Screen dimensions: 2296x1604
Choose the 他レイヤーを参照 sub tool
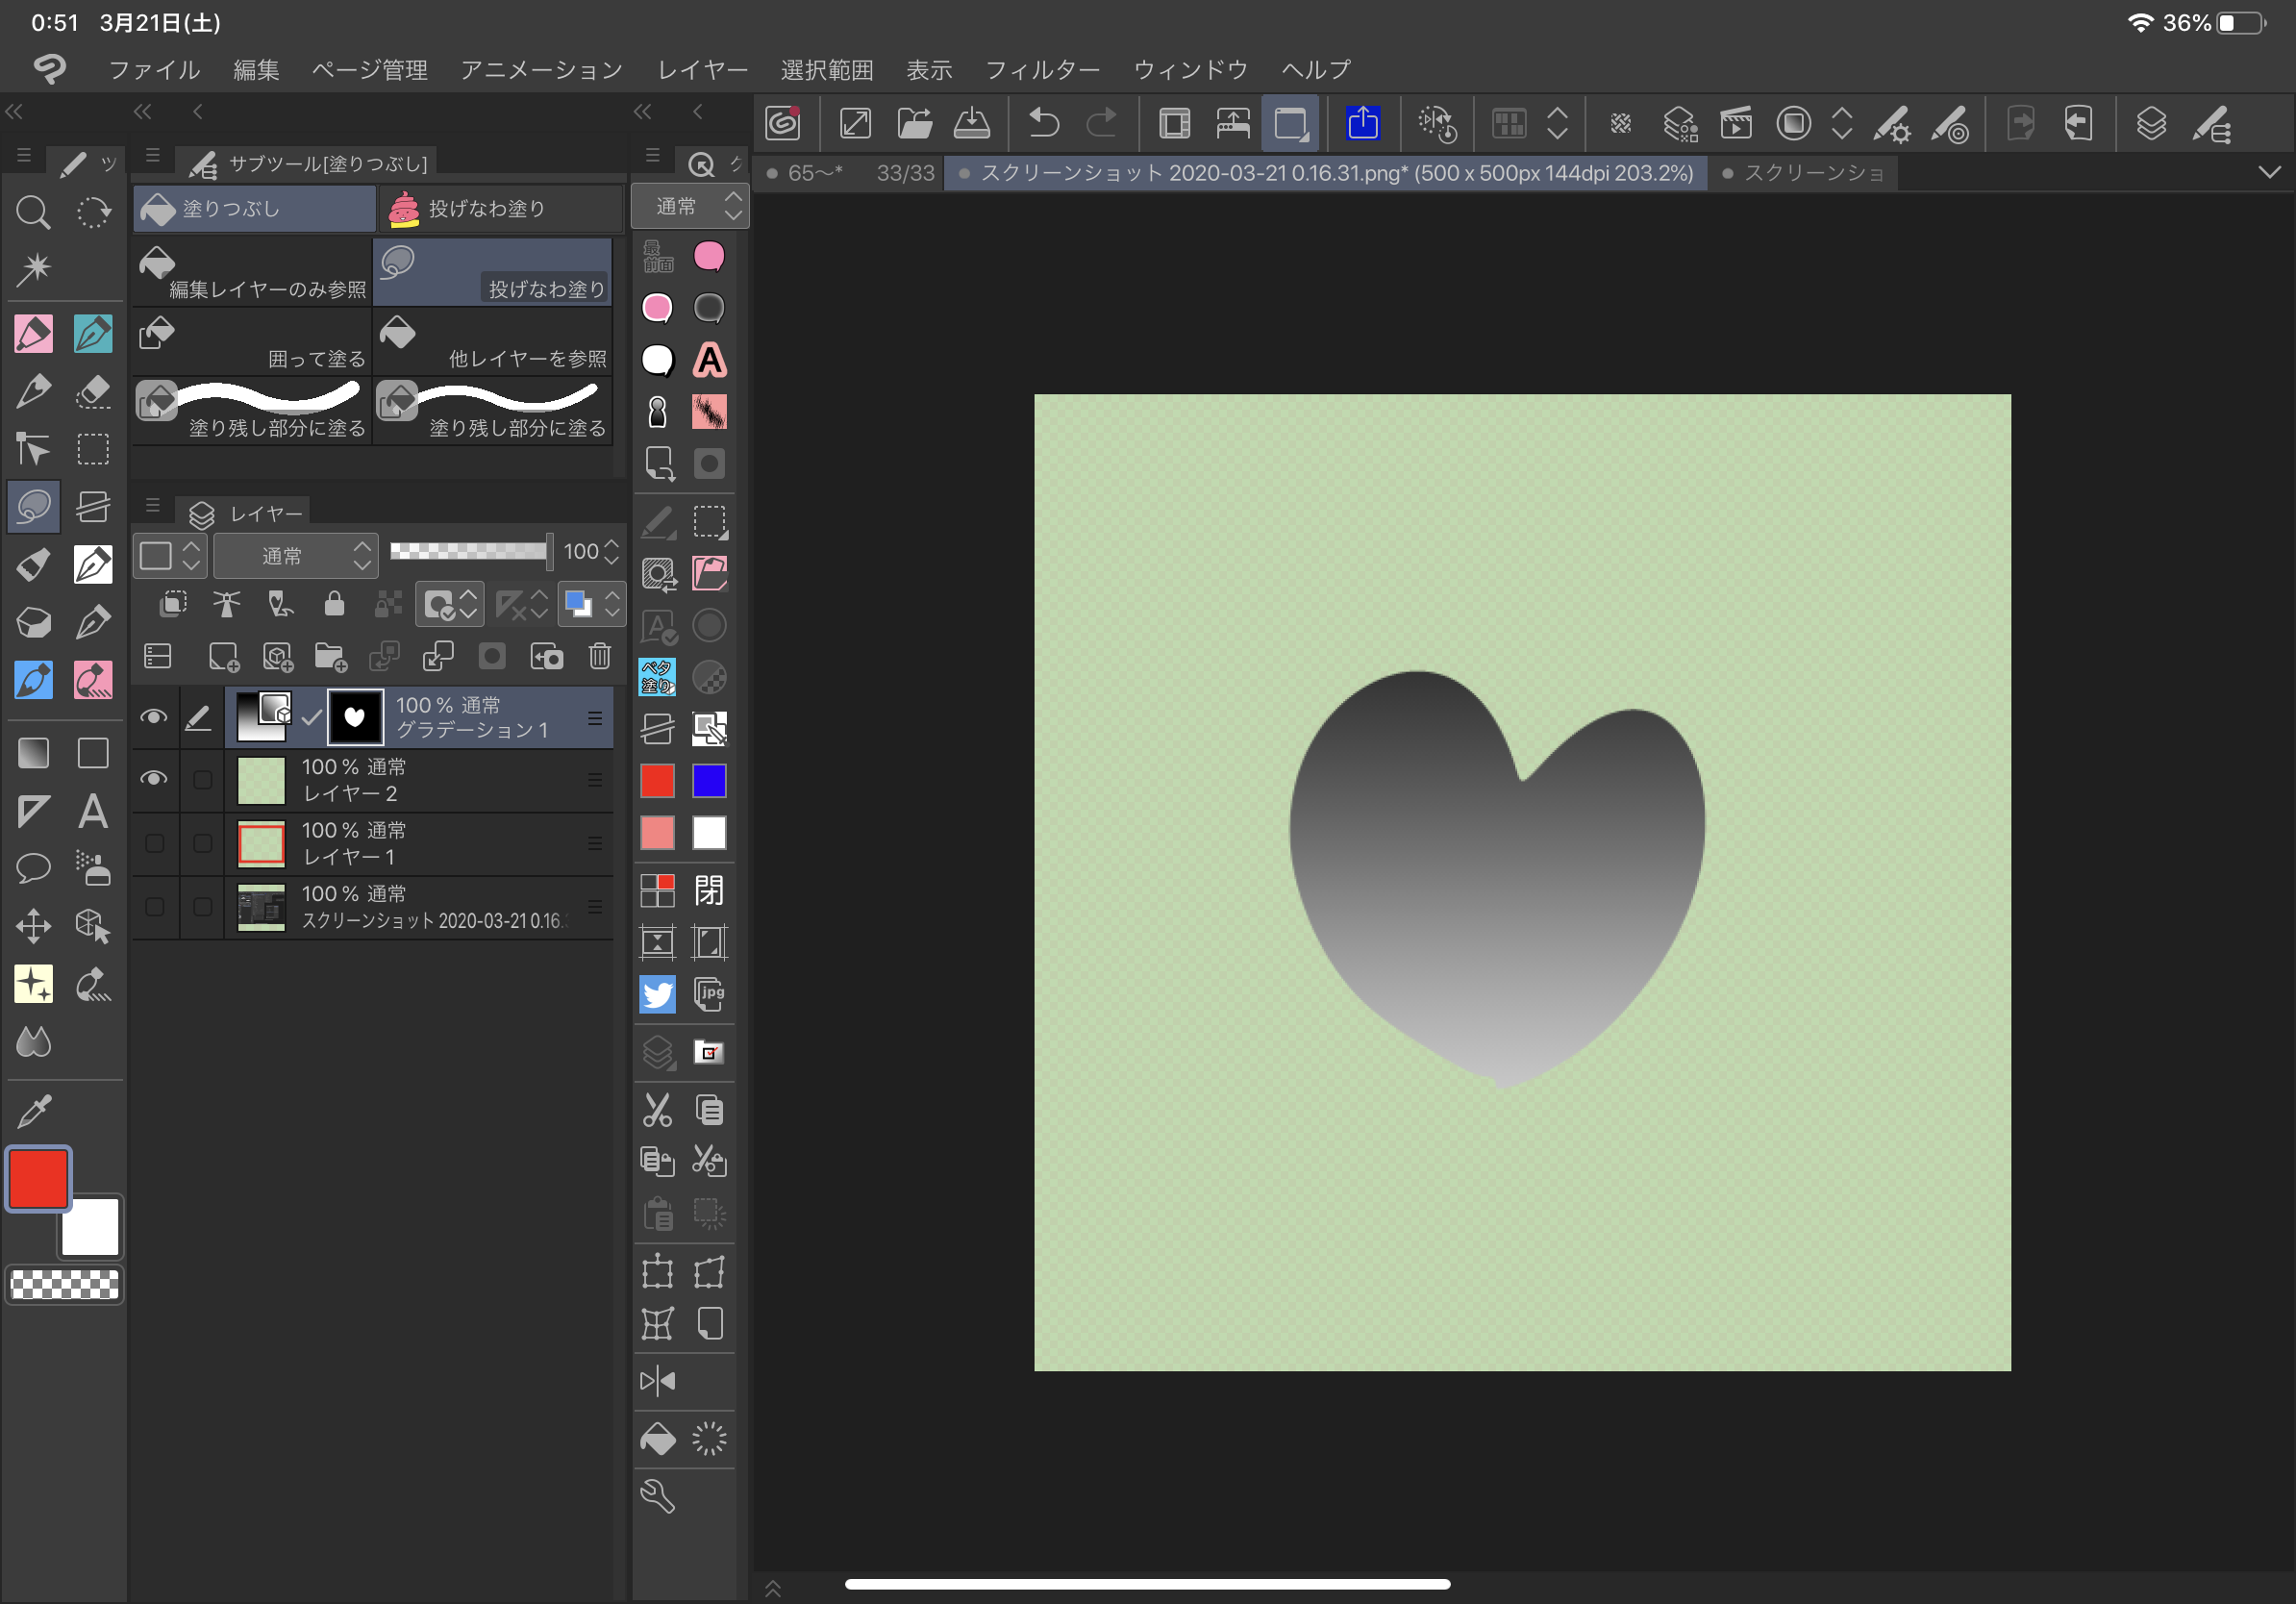[x=493, y=342]
